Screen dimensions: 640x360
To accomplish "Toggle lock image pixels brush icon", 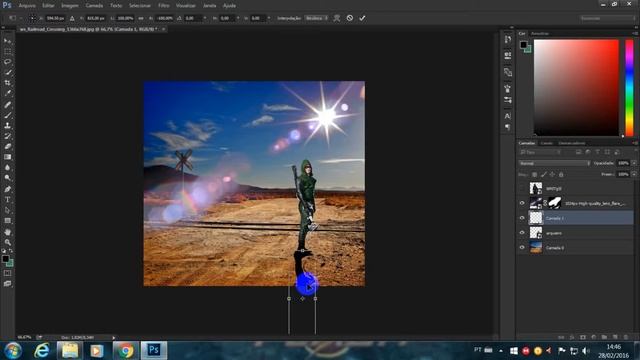I will pos(543,175).
